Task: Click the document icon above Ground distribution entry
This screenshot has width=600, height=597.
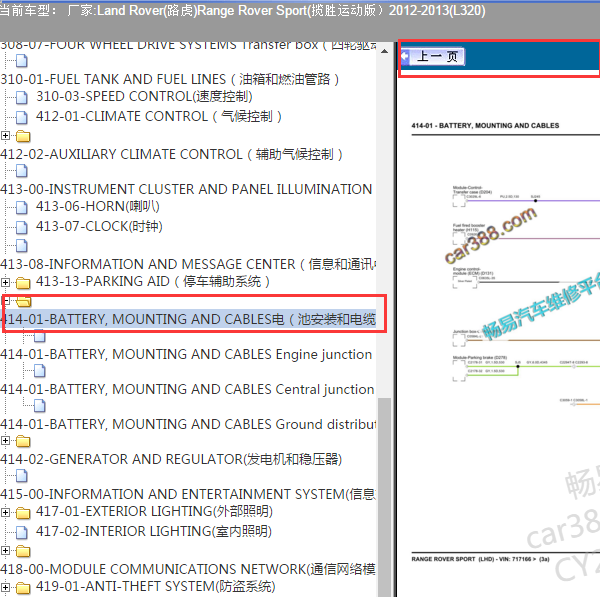Action: point(39,406)
